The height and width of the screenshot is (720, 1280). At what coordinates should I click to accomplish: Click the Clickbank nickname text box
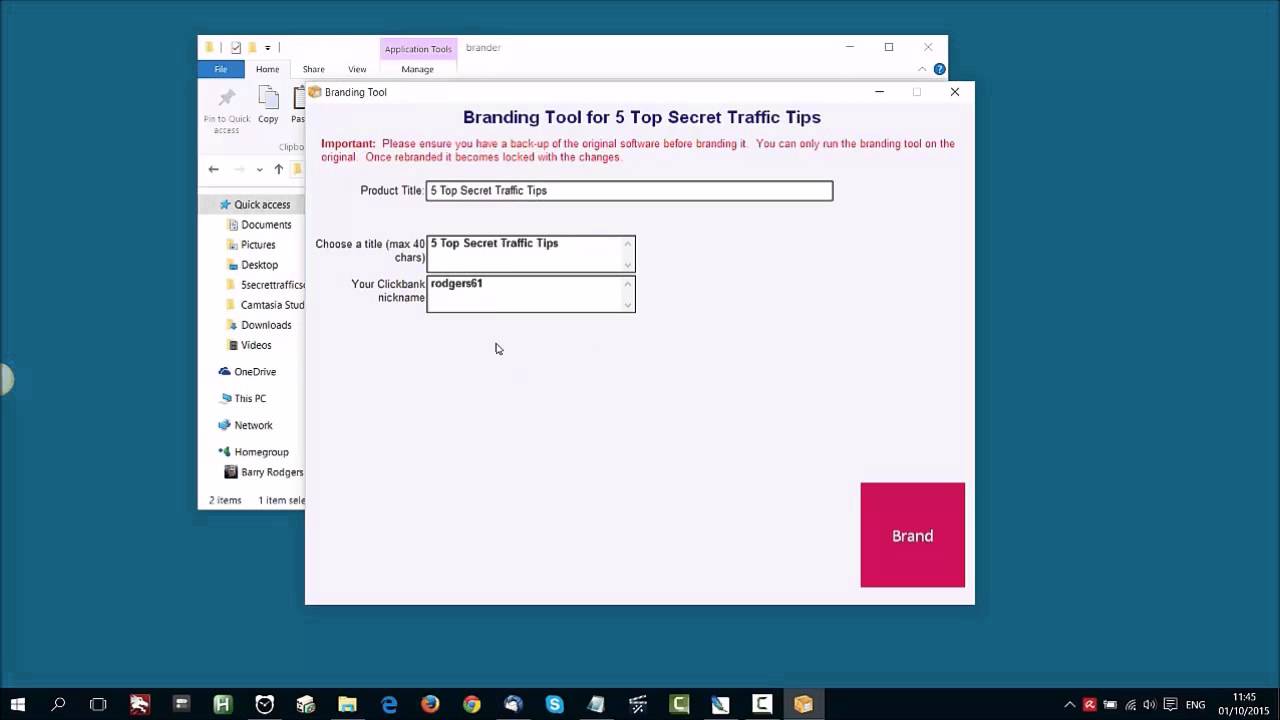[x=530, y=294]
